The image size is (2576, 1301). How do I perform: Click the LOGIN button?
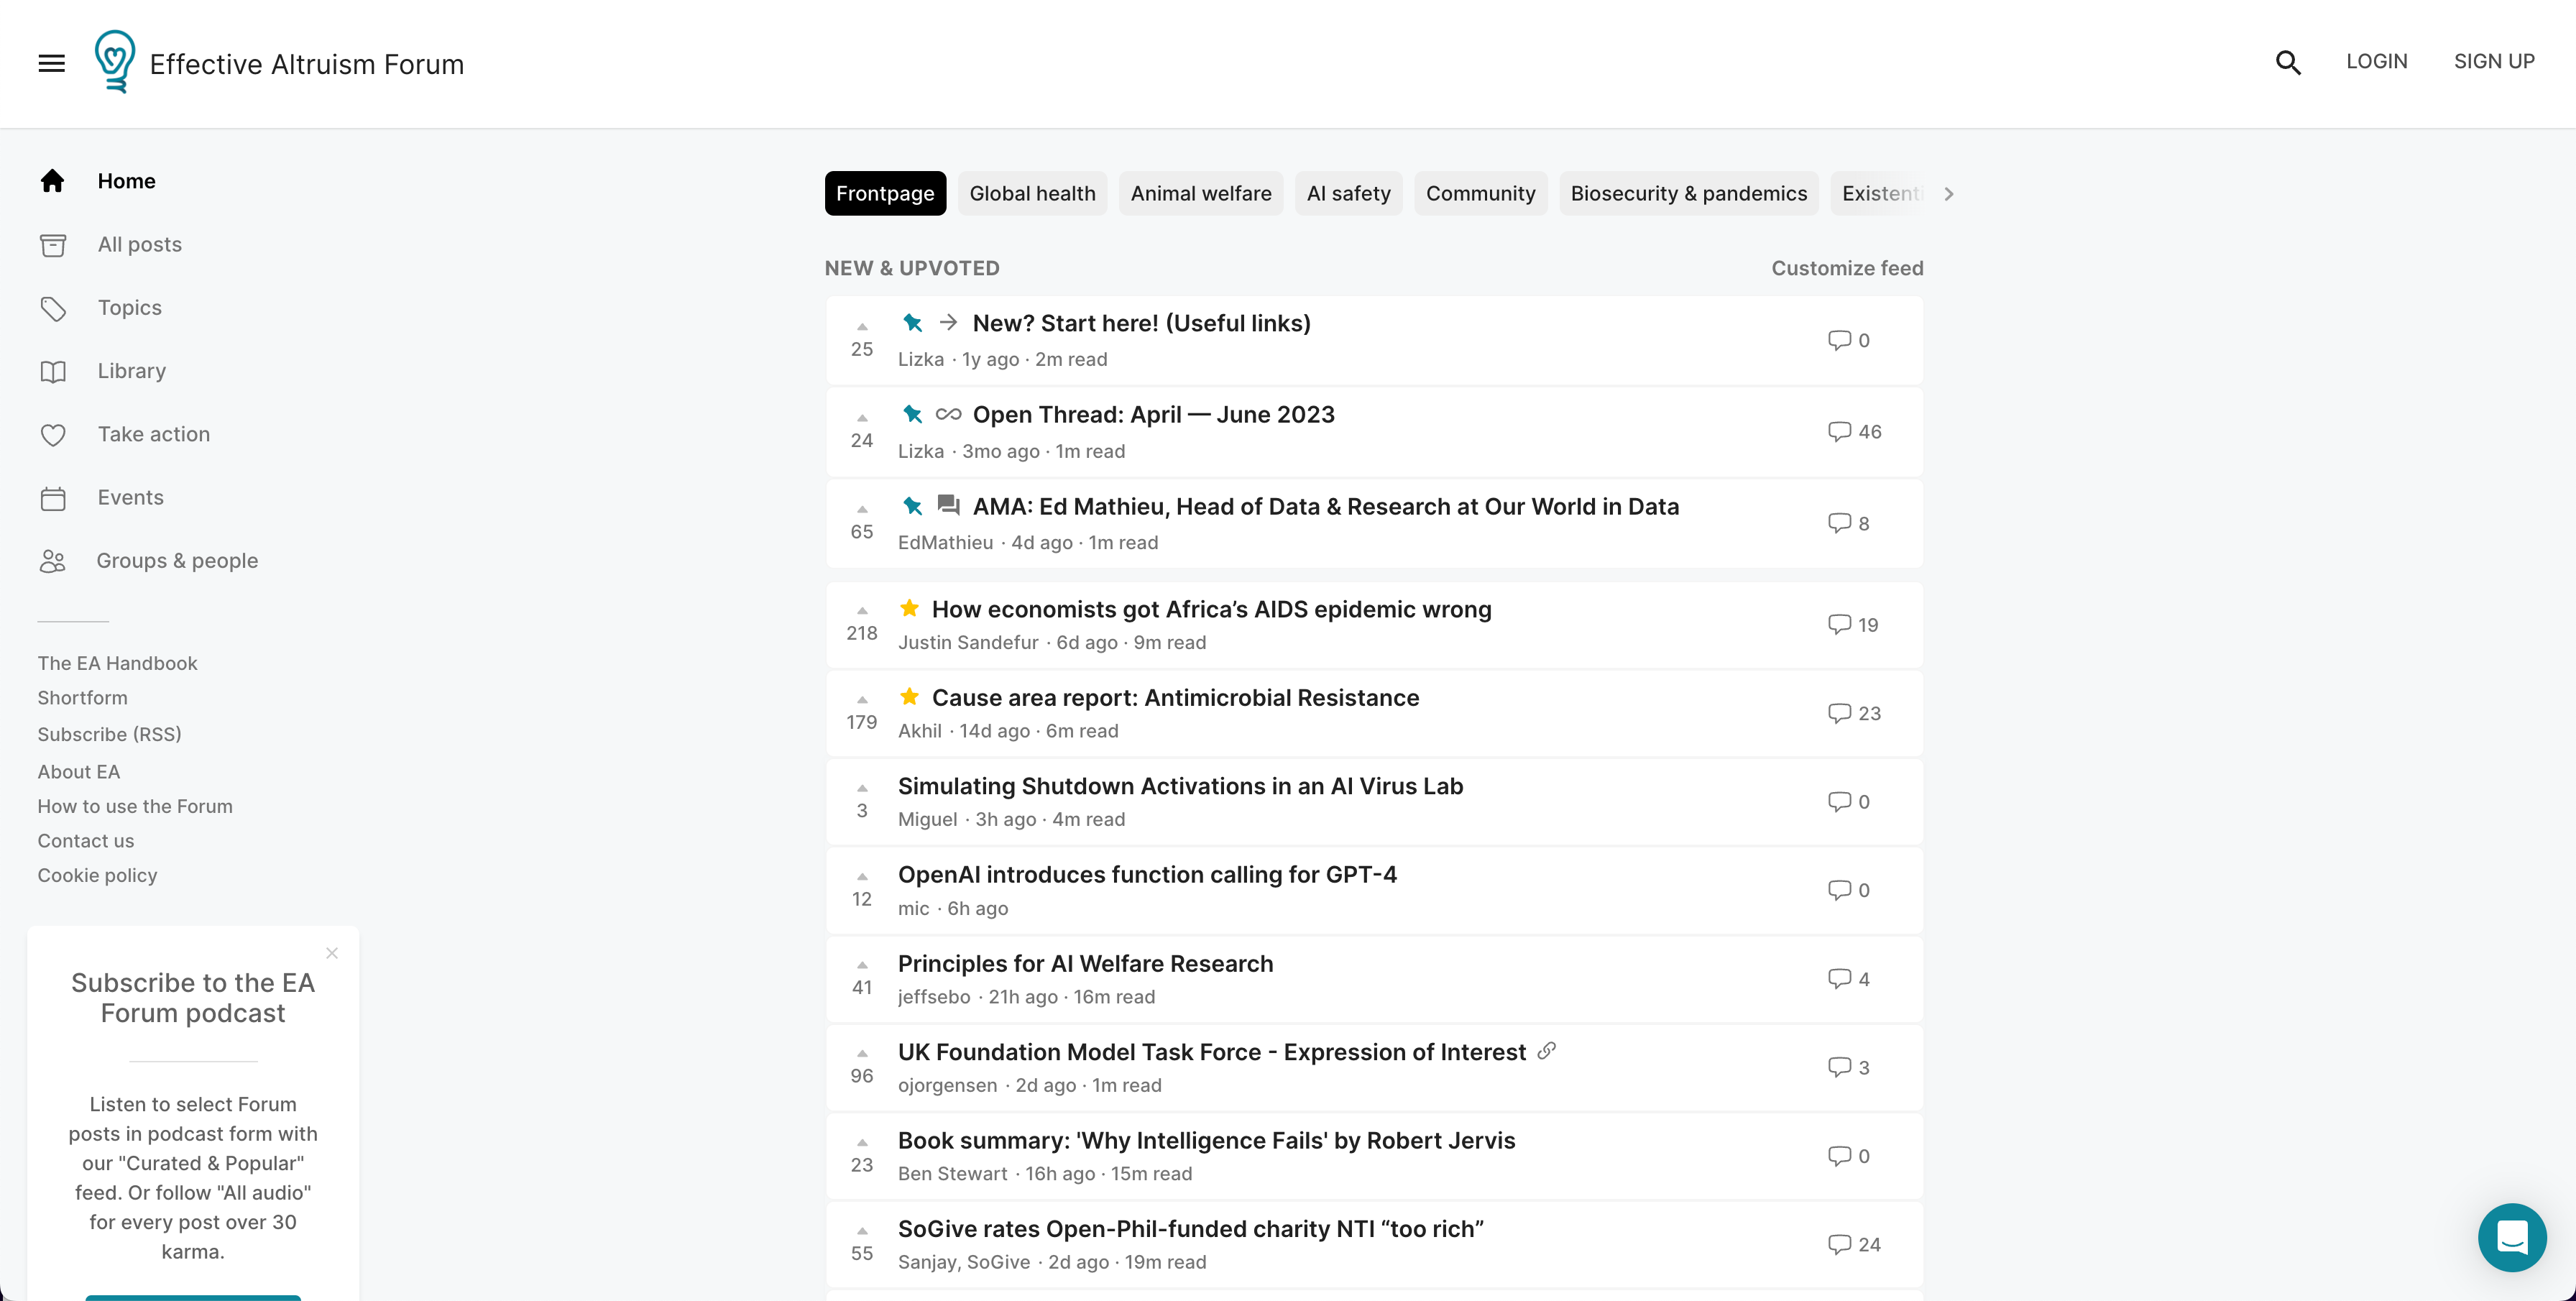(x=2377, y=61)
